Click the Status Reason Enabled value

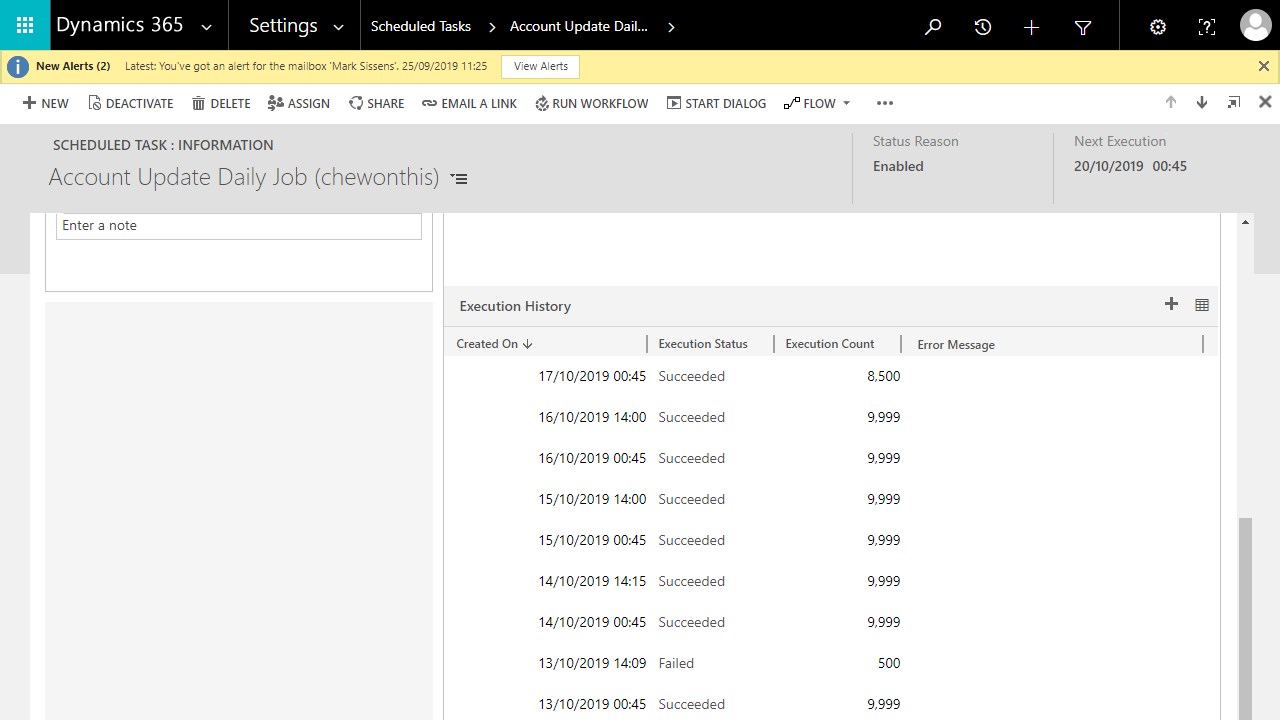coord(898,167)
